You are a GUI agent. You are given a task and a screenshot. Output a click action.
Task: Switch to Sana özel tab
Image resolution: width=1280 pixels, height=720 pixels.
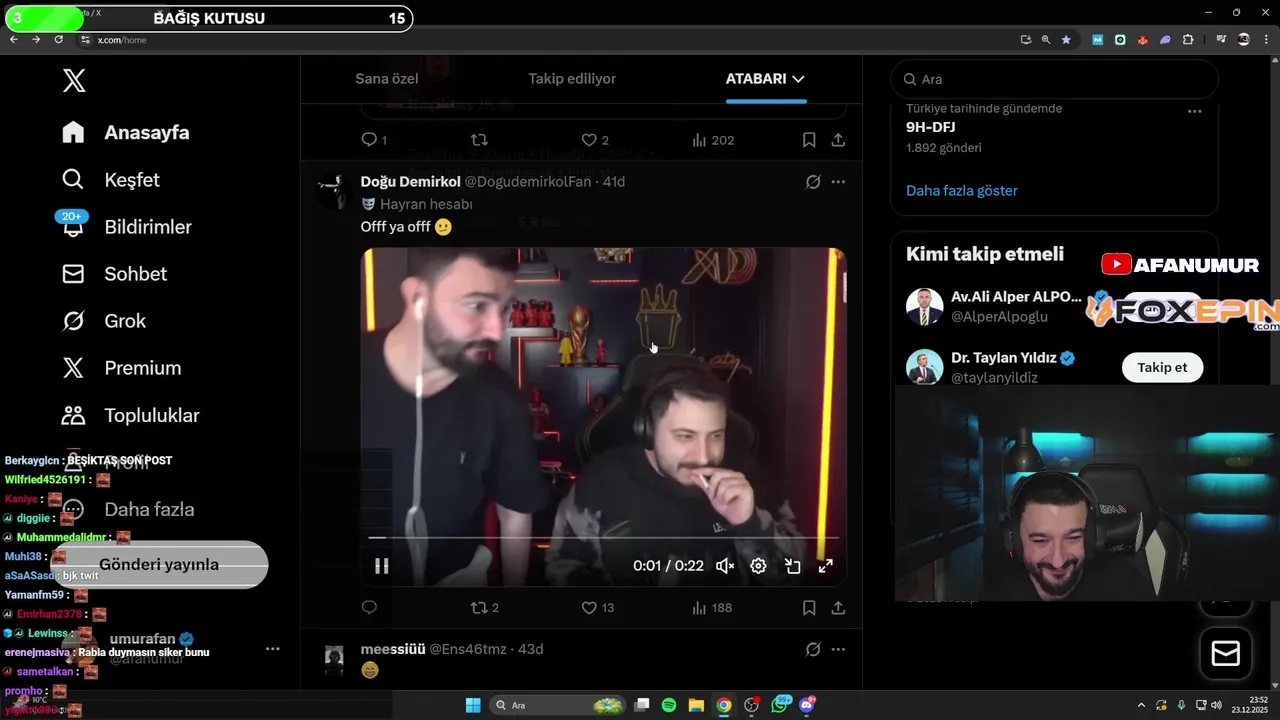(387, 79)
